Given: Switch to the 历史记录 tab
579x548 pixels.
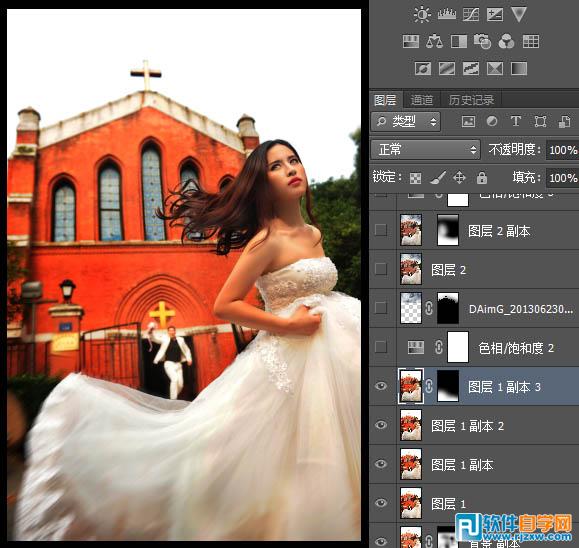Looking at the screenshot, I should pos(471,100).
